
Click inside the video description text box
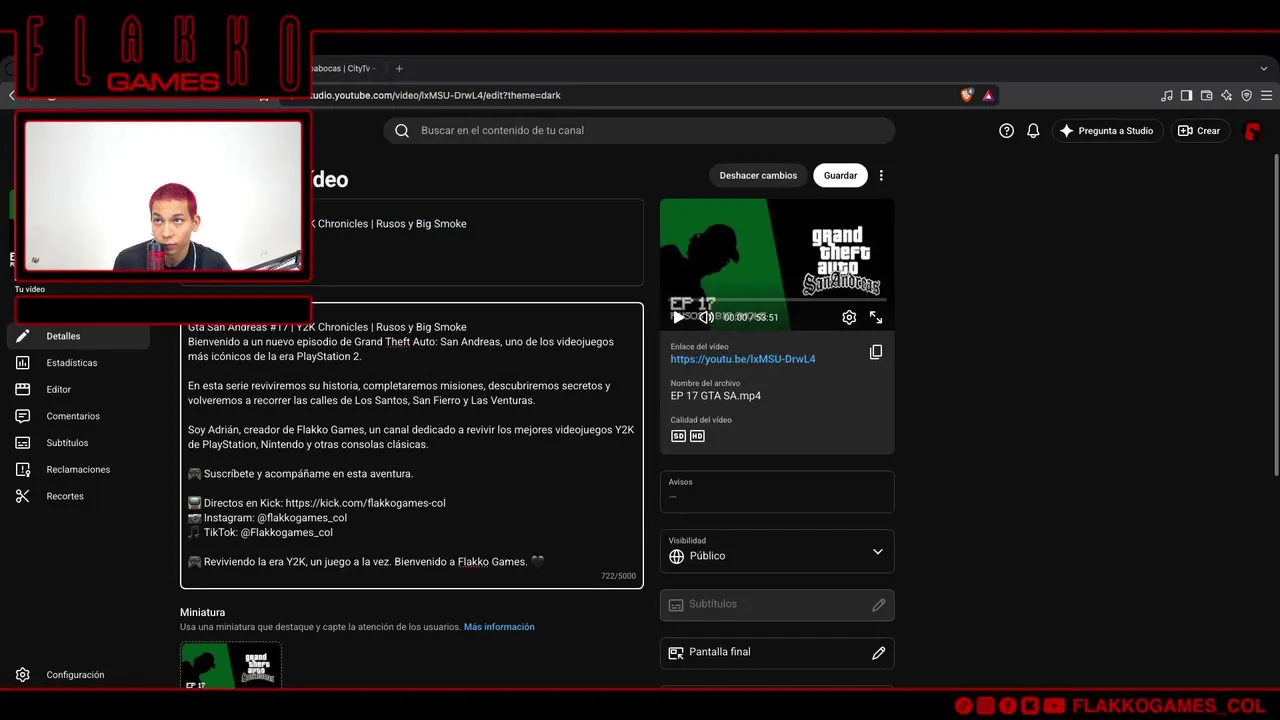412,446
